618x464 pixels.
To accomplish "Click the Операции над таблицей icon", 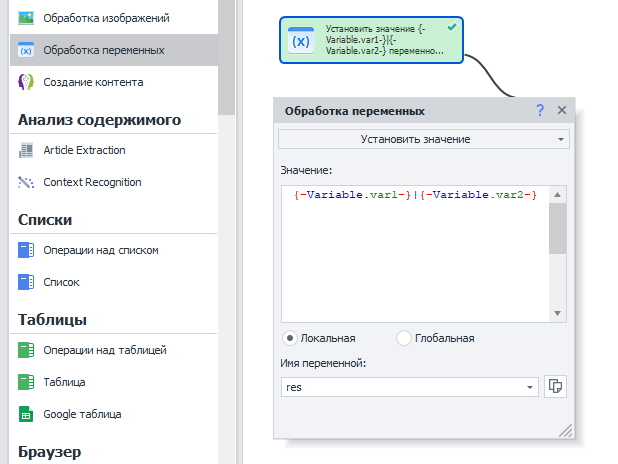I will [26, 350].
